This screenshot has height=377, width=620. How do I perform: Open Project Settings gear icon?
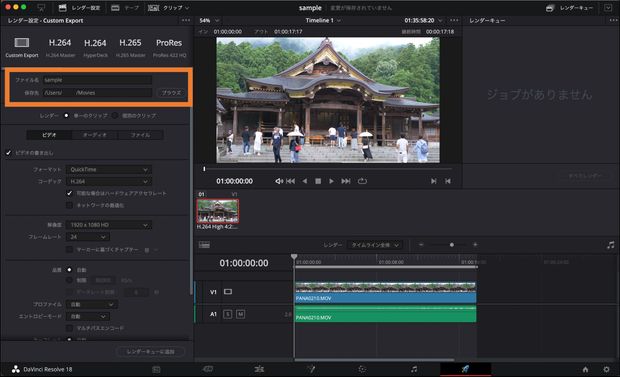(607, 369)
